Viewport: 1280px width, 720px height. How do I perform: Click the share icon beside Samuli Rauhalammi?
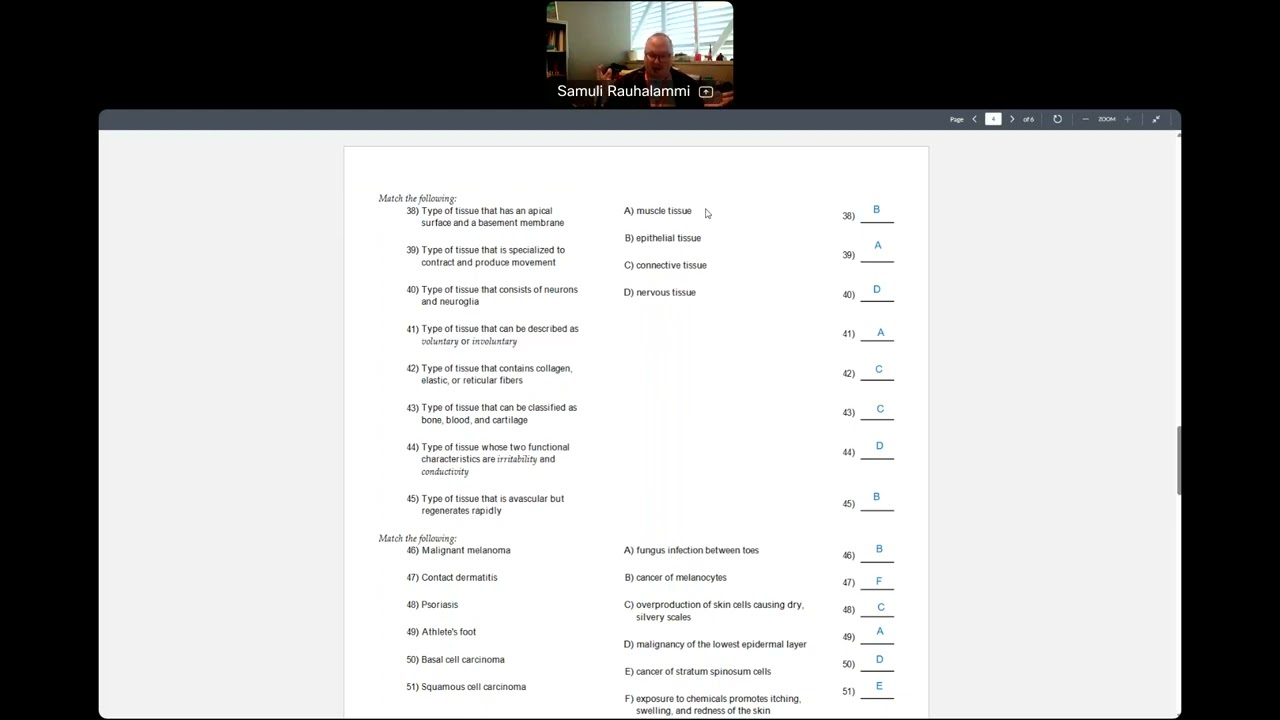pyautogui.click(x=706, y=92)
